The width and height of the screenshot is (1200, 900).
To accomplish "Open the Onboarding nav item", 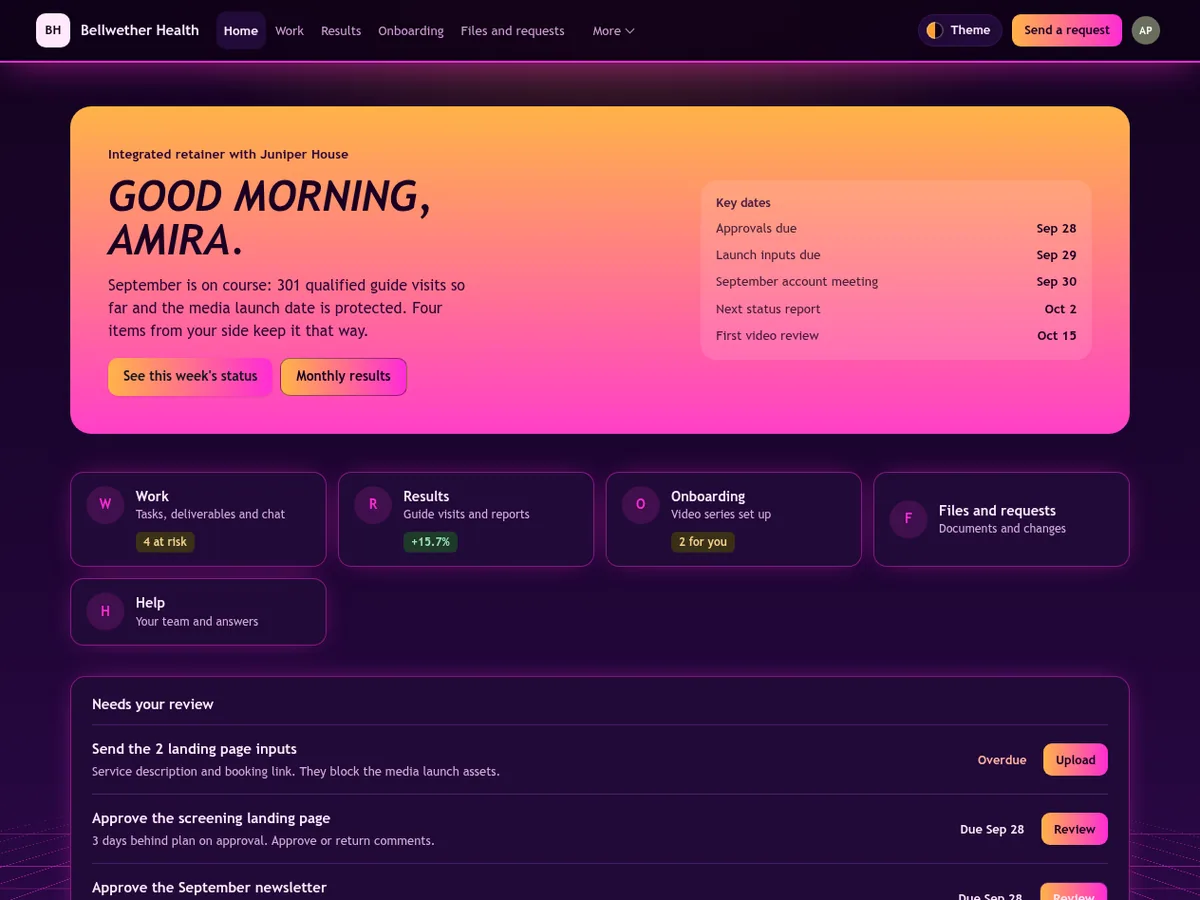I will tap(411, 31).
